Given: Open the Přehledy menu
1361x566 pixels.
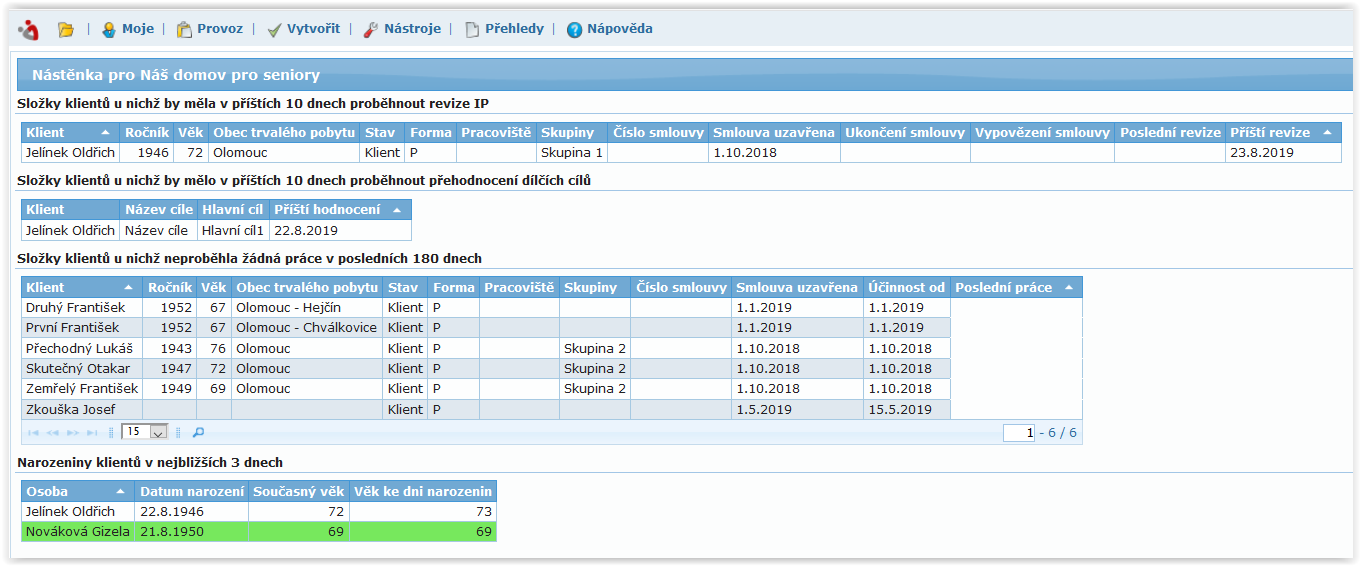Looking at the screenshot, I should coord(504,29).
